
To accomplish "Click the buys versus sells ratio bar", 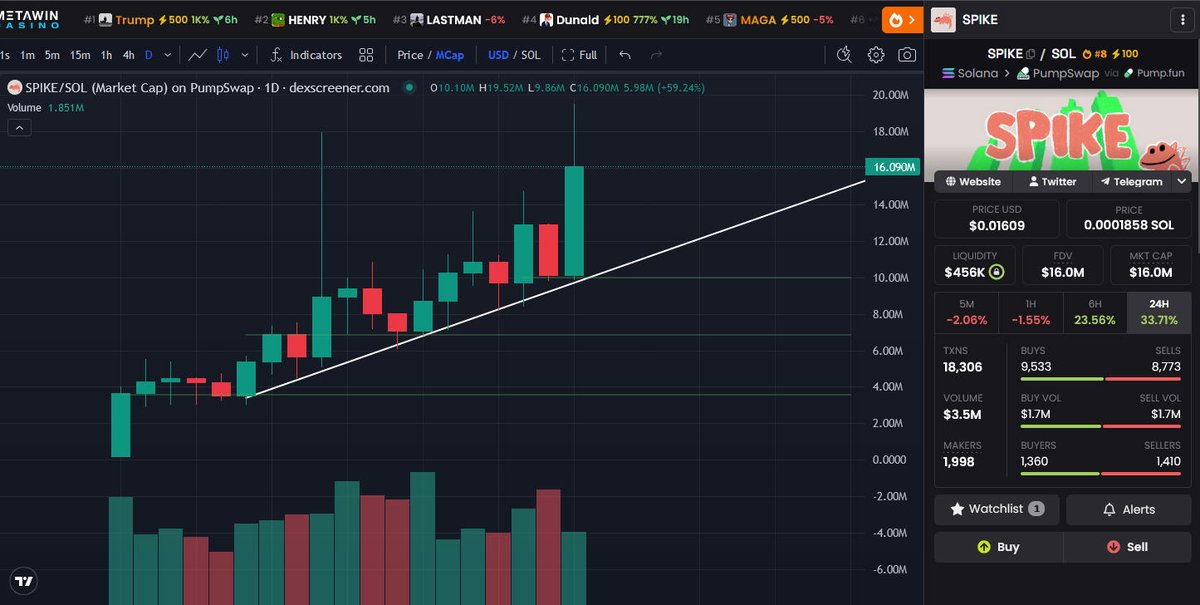I will click(1100, 379).
